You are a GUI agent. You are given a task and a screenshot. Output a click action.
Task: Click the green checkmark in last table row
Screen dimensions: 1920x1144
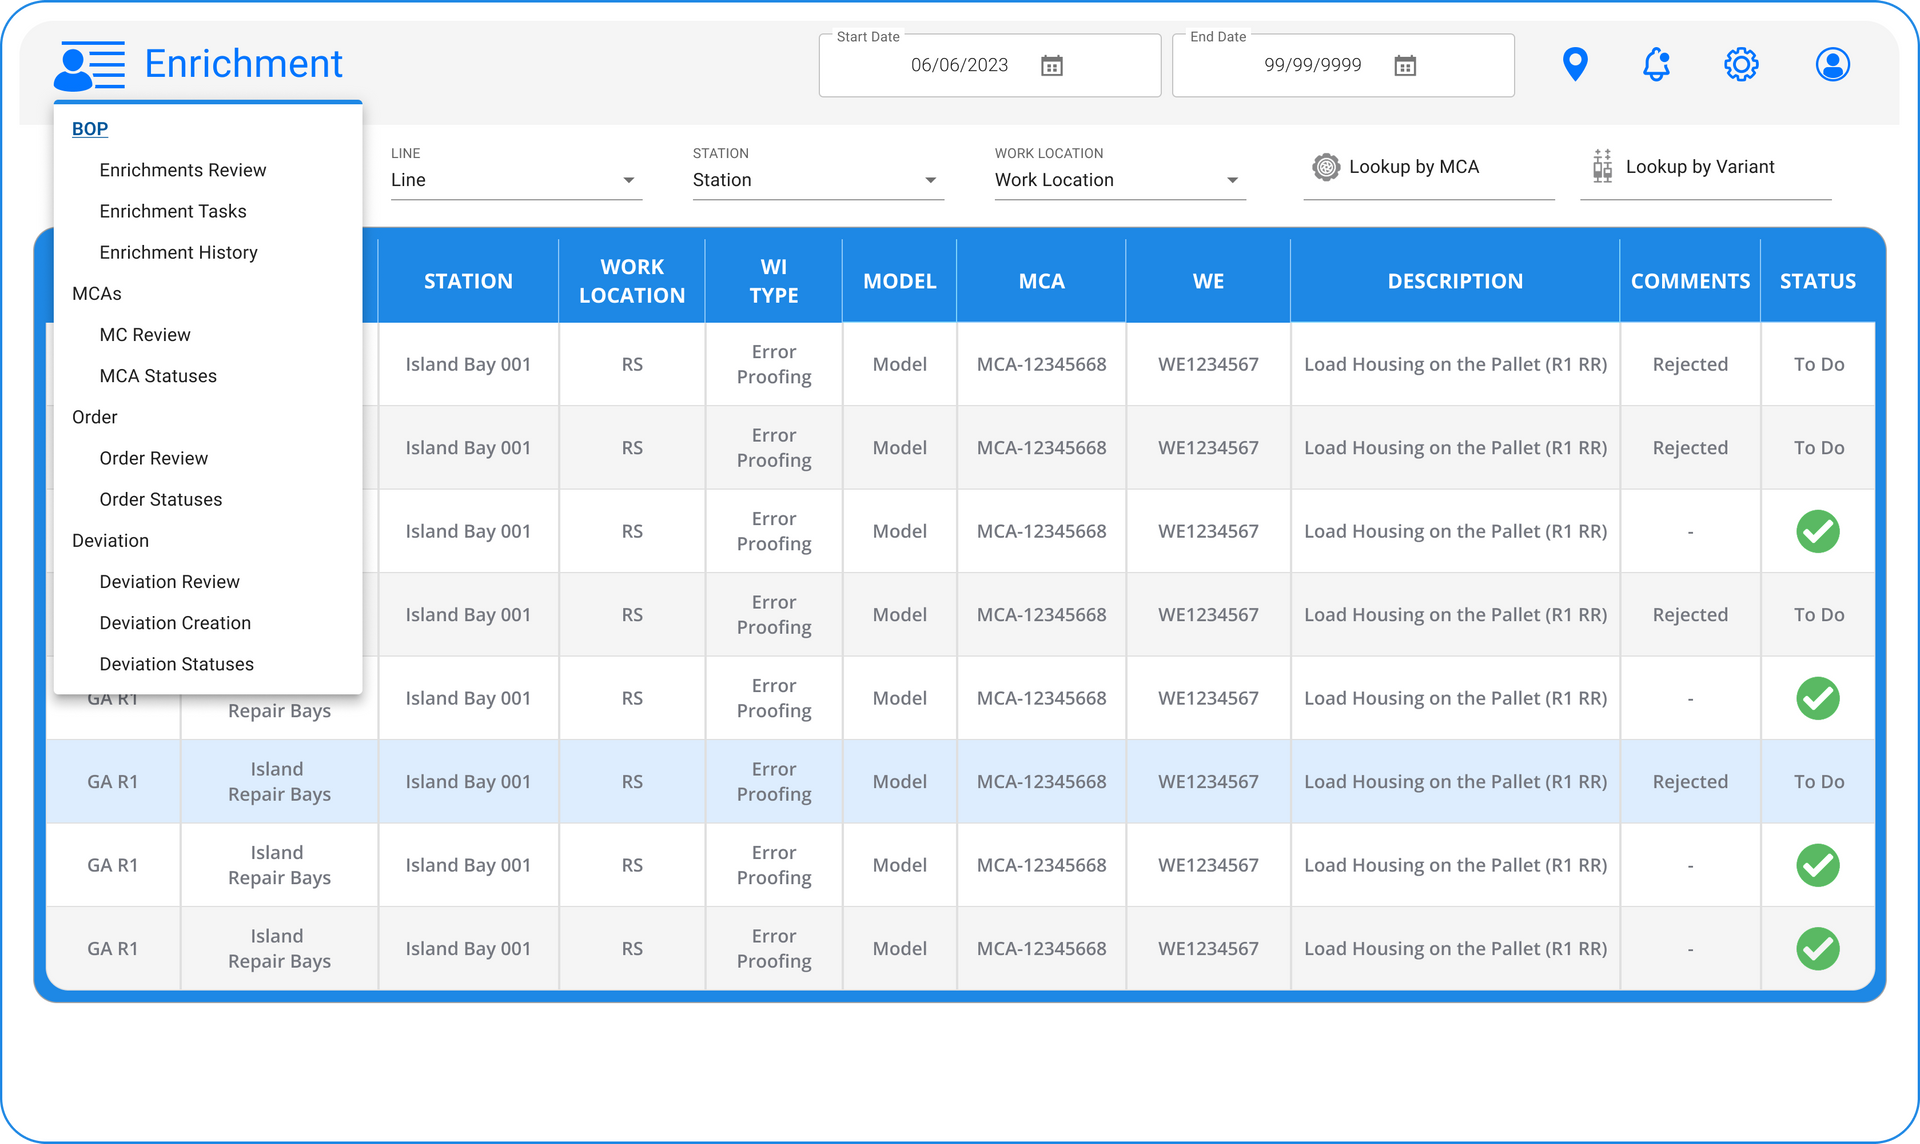click(x=1818, y=948)
